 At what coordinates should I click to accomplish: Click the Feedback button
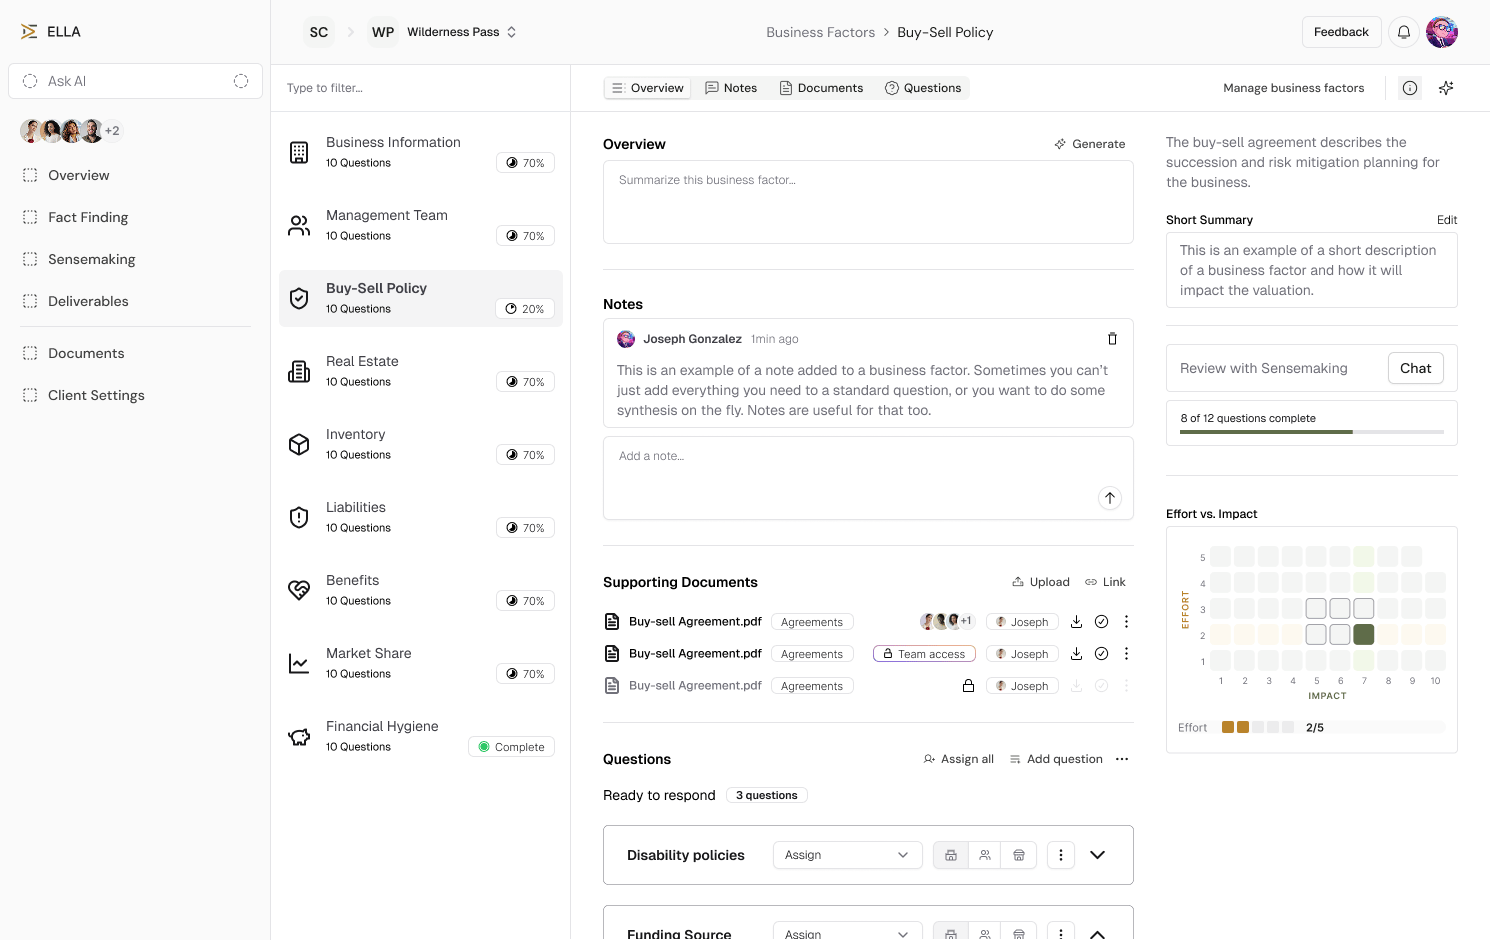[x=1341, y=31]
